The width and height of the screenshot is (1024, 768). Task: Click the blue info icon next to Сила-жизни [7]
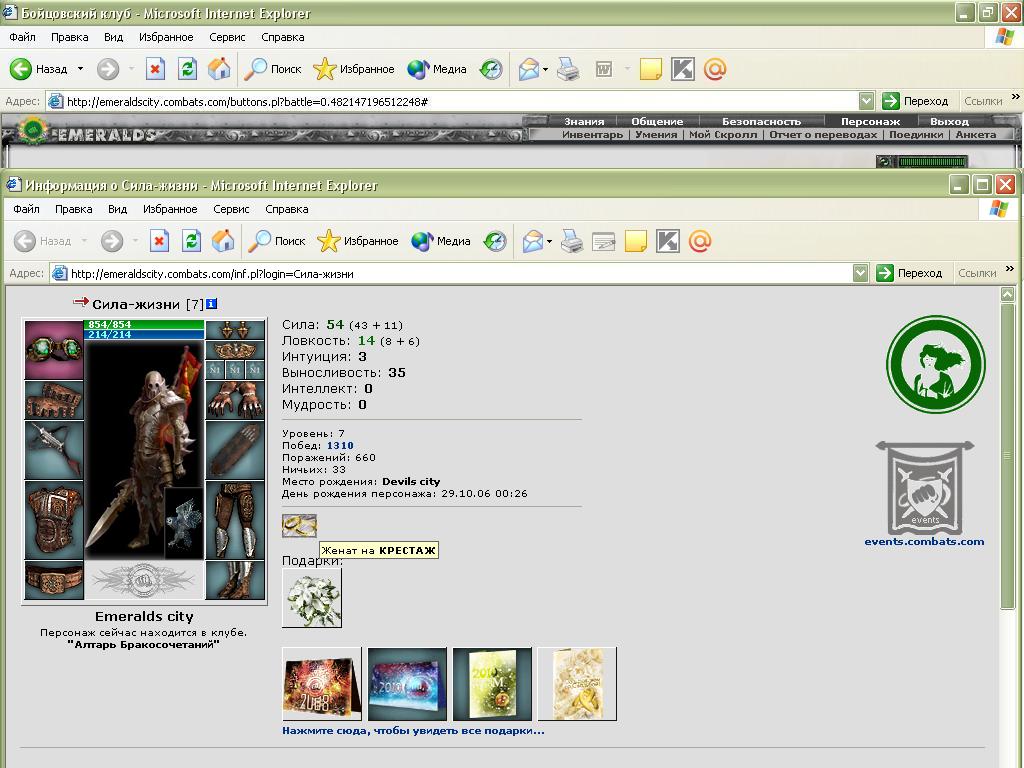tap(212, 304)
